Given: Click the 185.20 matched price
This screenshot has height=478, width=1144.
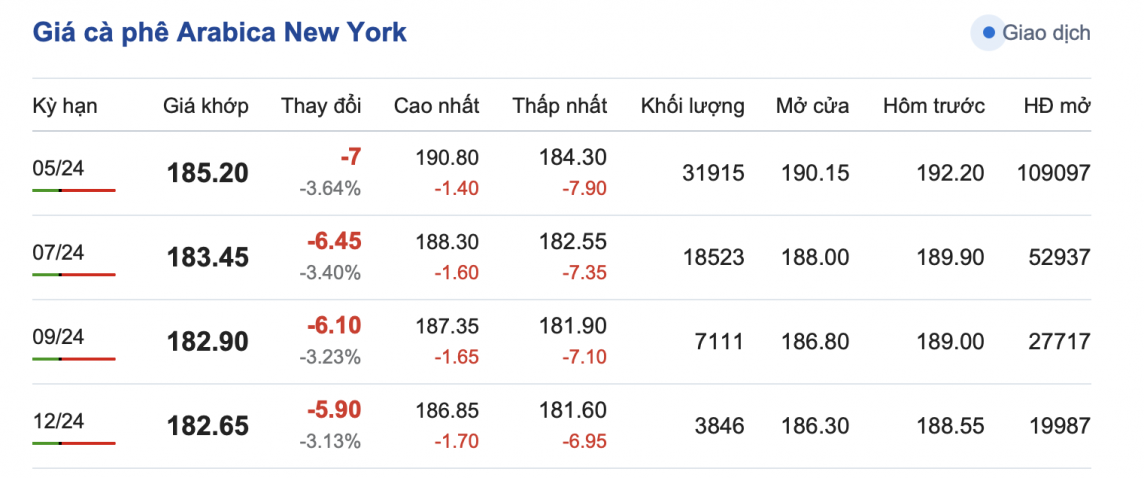Looking at the screenshot, I should tap(207, 174).
